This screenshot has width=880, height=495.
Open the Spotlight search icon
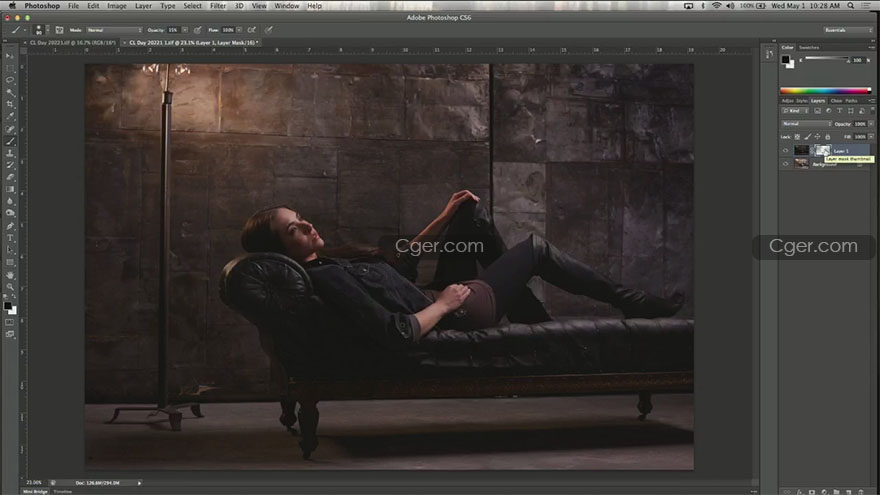pos(851,6)
